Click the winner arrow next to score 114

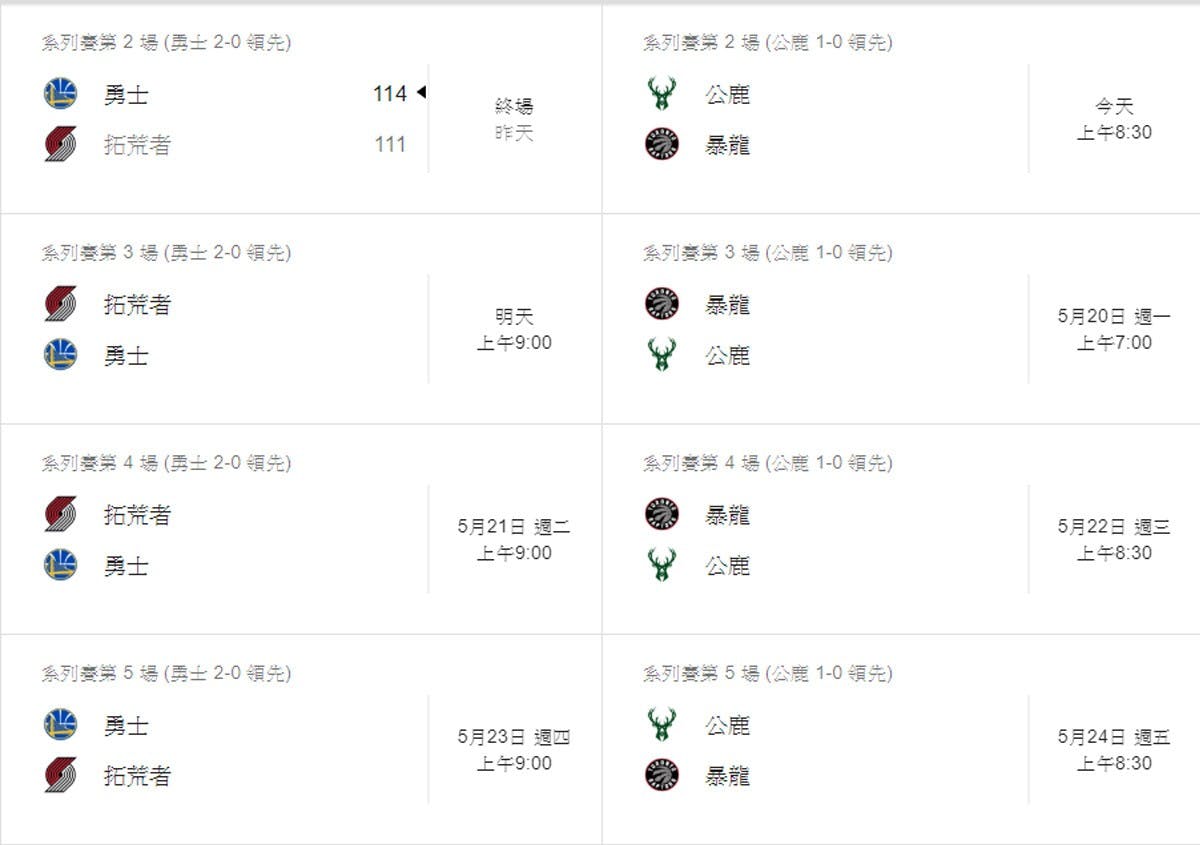click(421, 93)
